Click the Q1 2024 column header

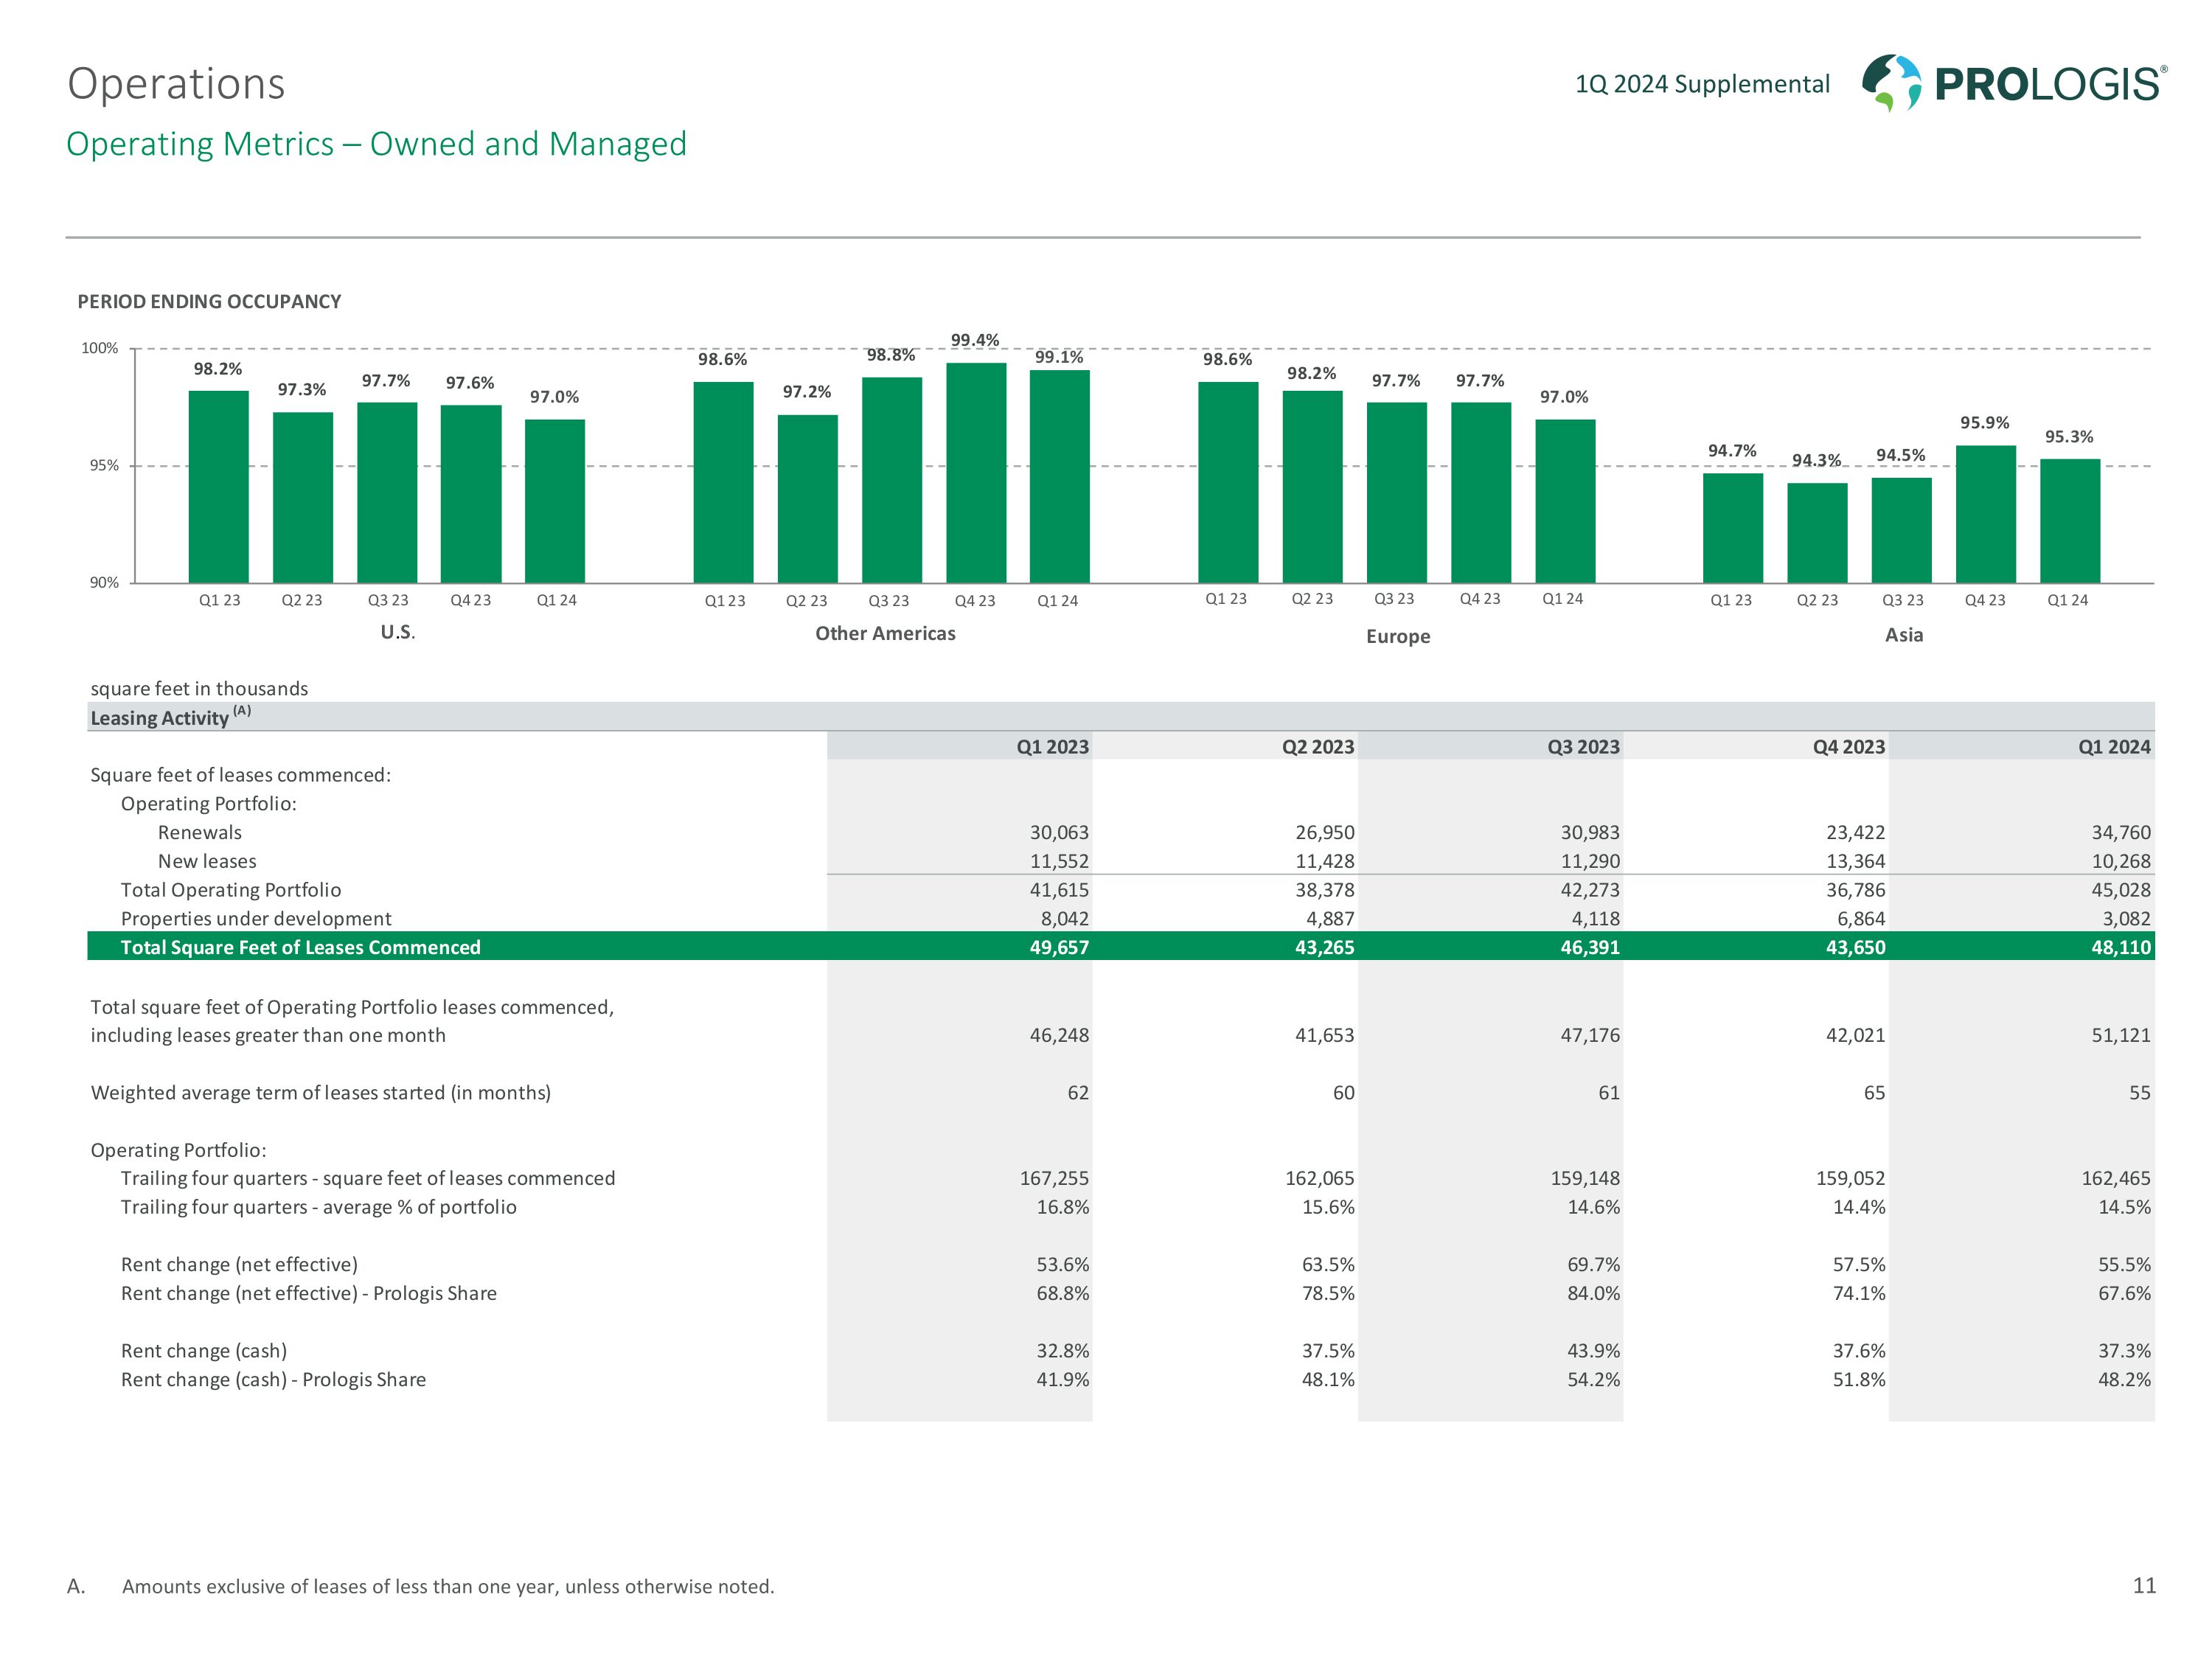tap(2113, 746)
